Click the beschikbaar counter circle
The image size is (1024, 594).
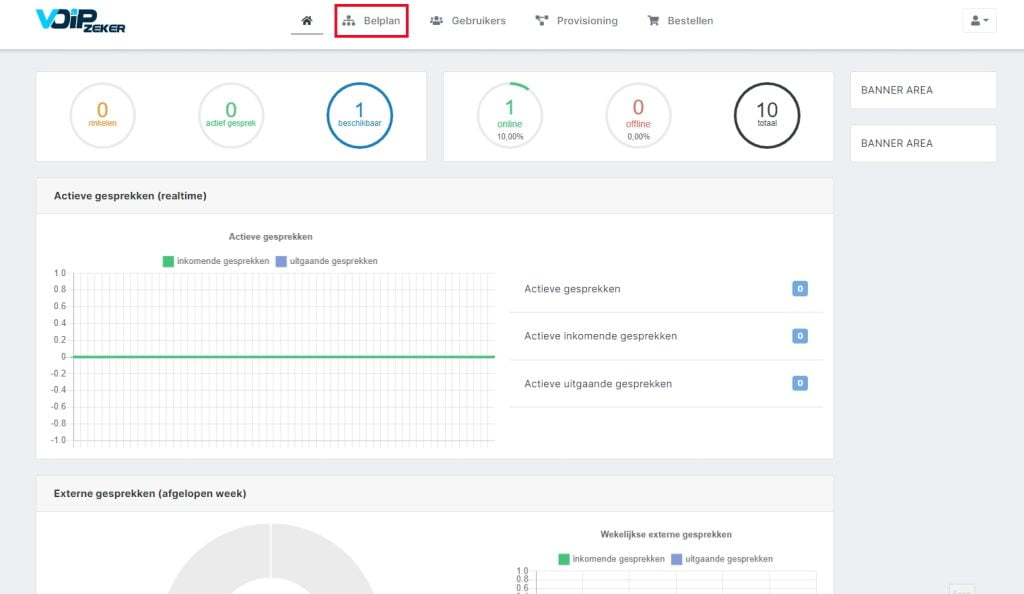(x=359, y=116)
